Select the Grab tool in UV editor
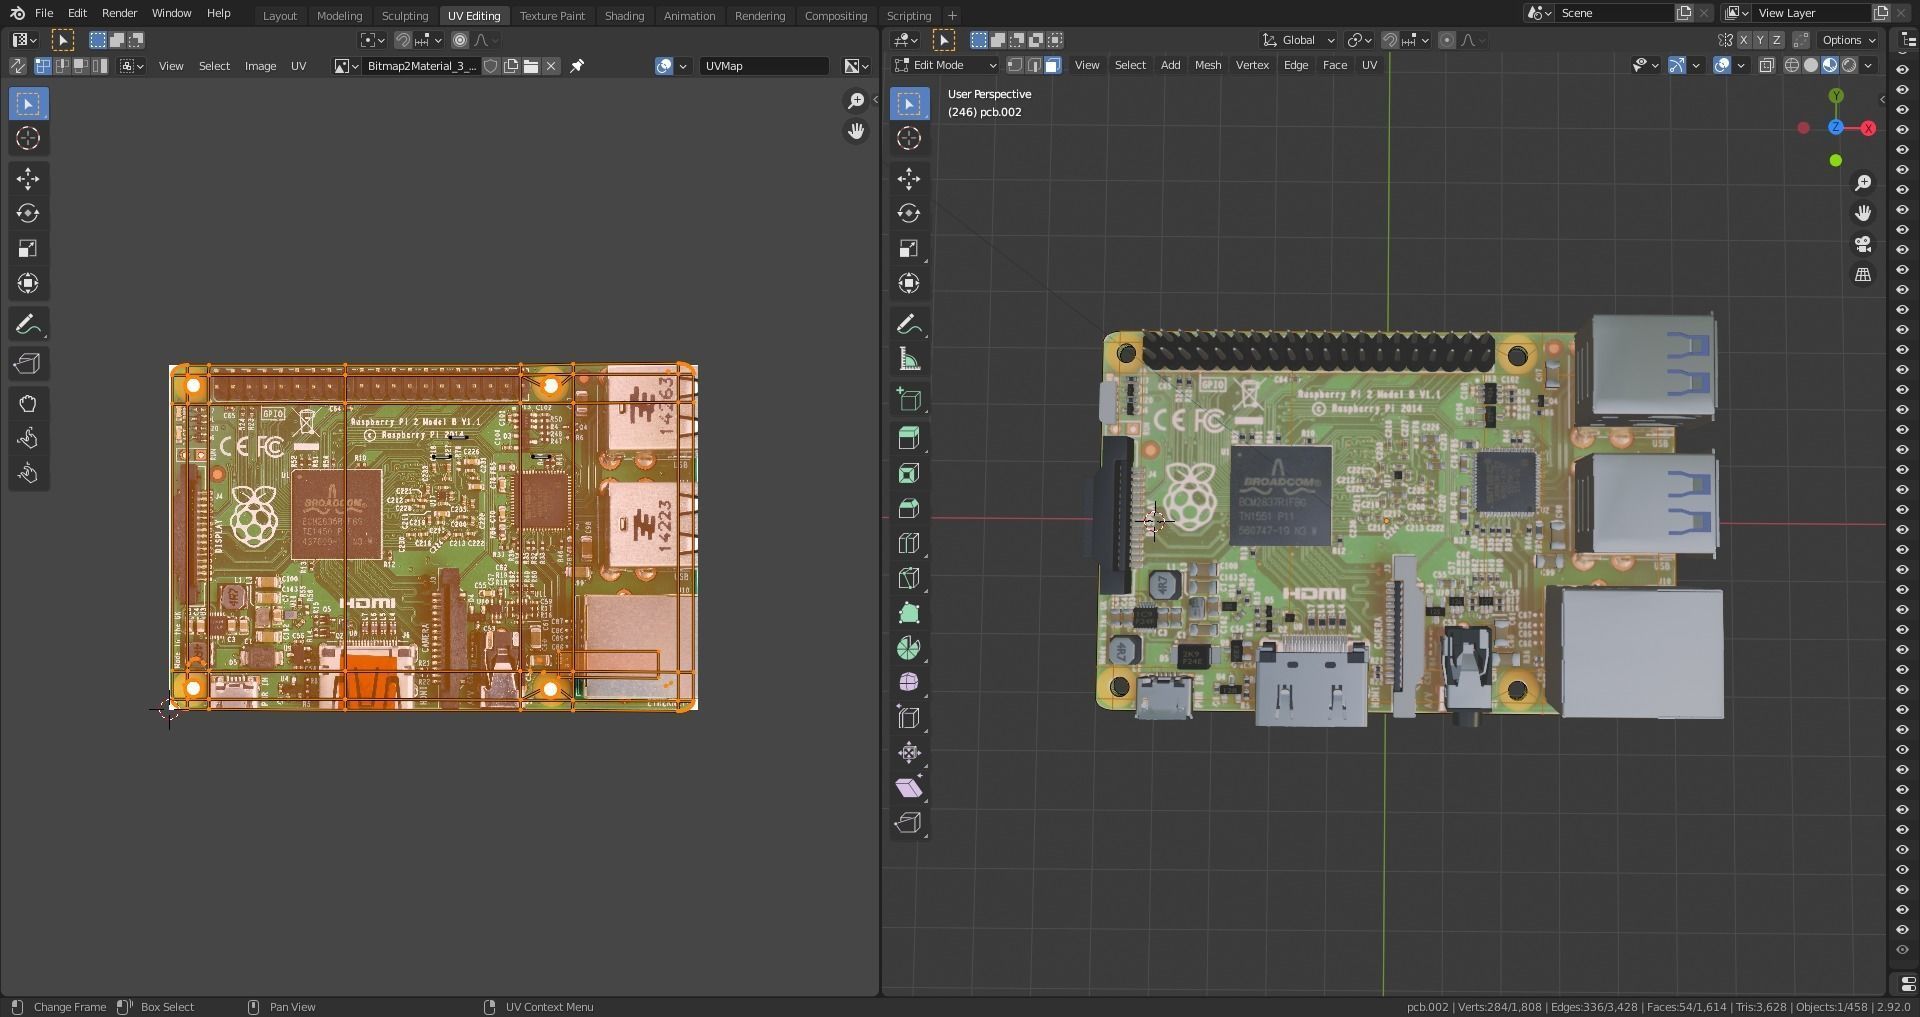This screenshot has height=1017, width=1920. (x=28, y=404)
